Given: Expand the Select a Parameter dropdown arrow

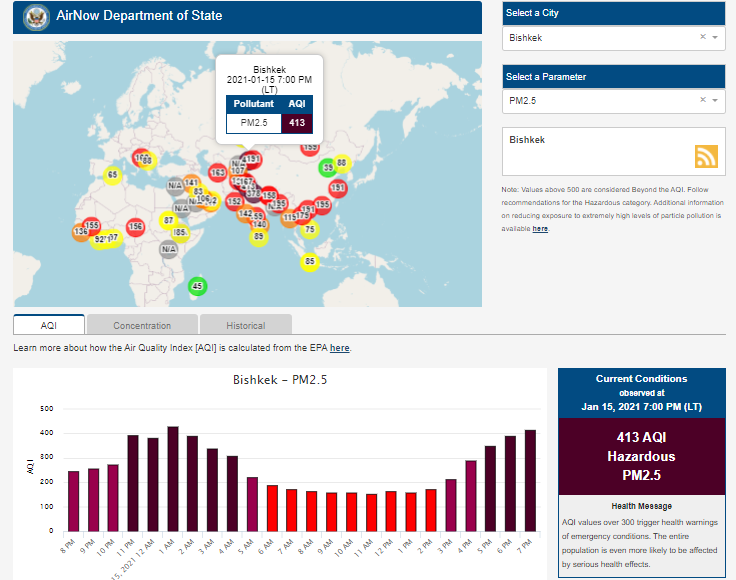Looking at the screenshot, I should [x=715, y=100].
